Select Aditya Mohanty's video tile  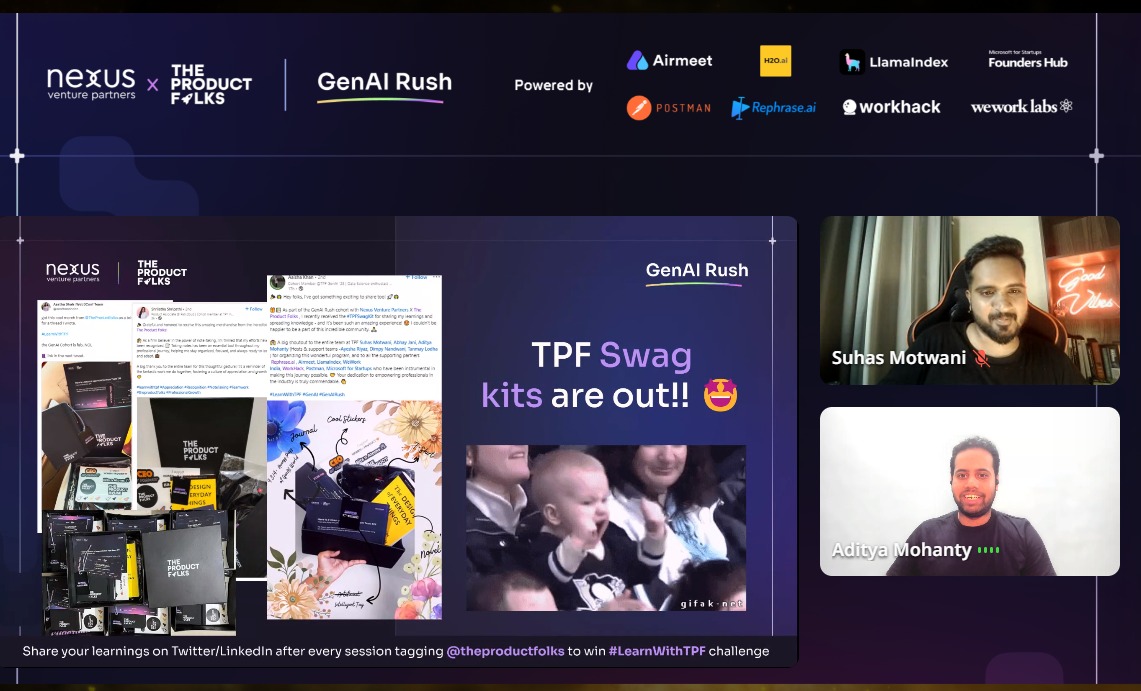[x=969, y=491]
